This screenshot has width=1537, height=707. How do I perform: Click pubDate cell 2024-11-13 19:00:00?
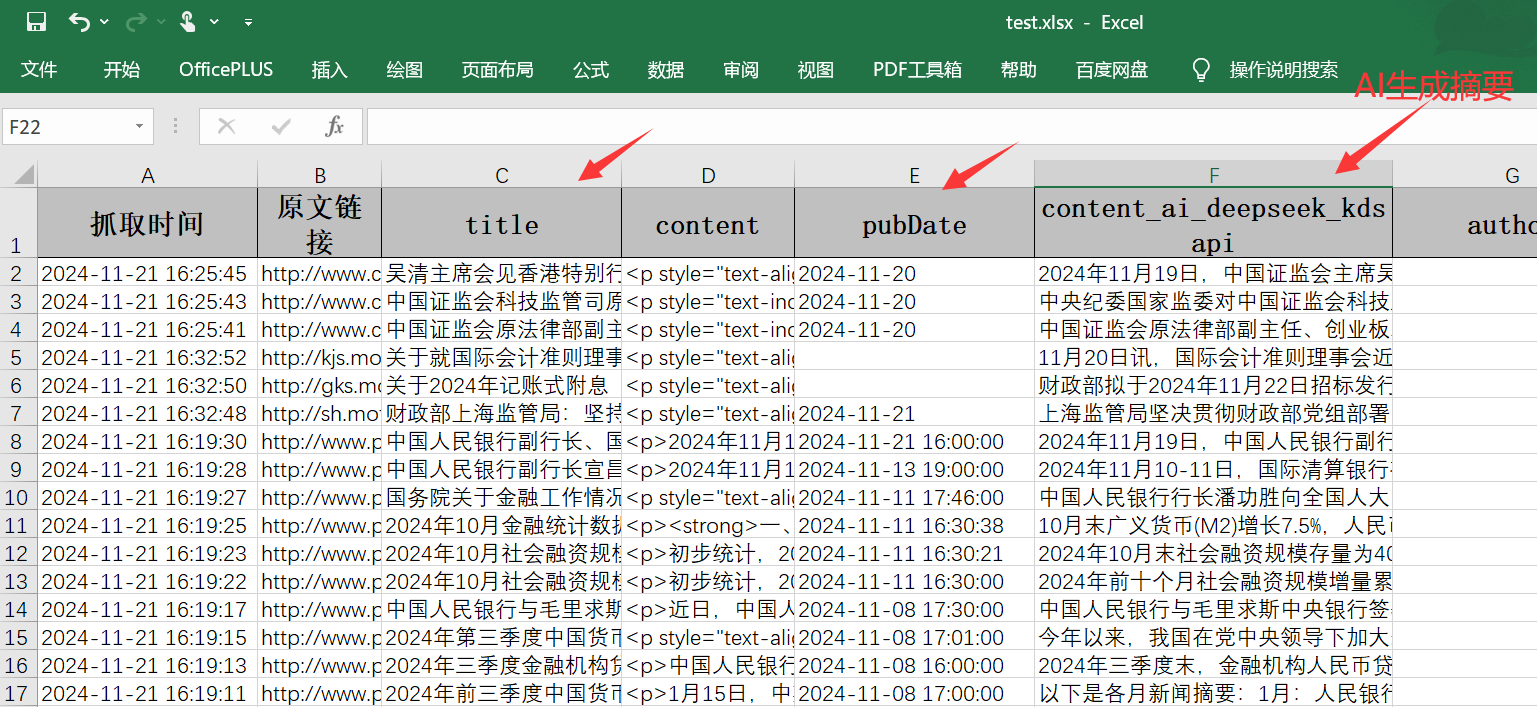[914, 469]
